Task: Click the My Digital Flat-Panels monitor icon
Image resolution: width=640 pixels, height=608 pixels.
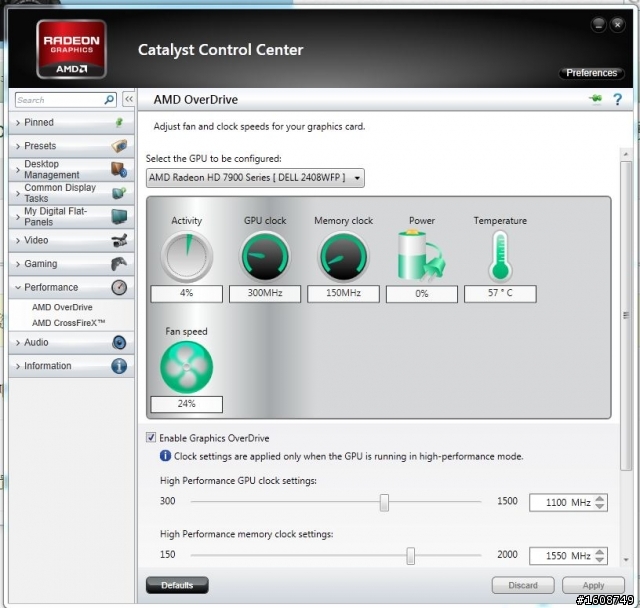Action: [x=119, y=216]
